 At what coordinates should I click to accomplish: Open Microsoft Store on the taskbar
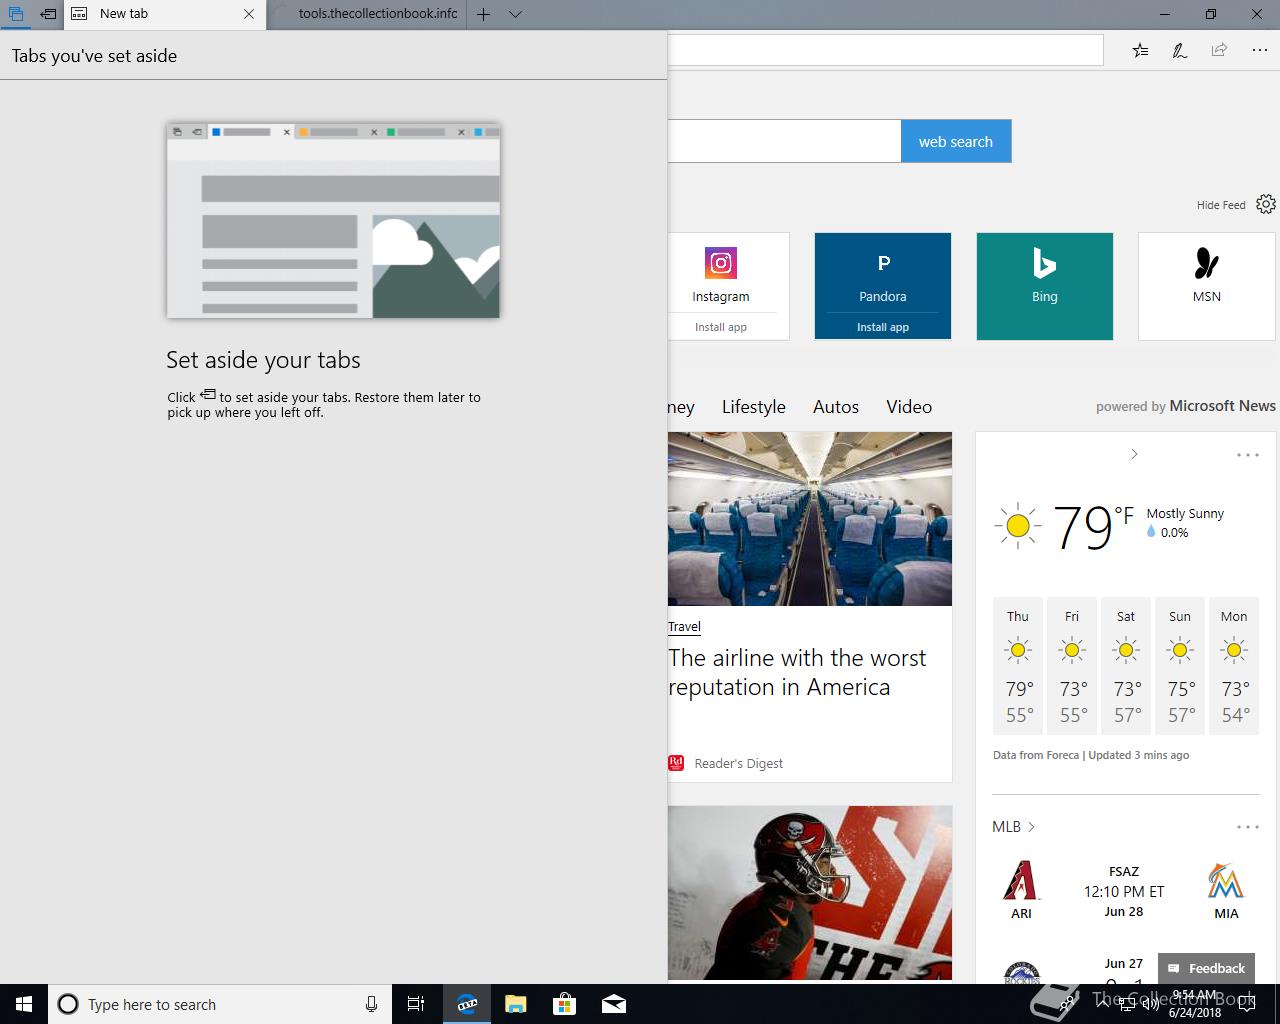click(x=564, y=1004)
